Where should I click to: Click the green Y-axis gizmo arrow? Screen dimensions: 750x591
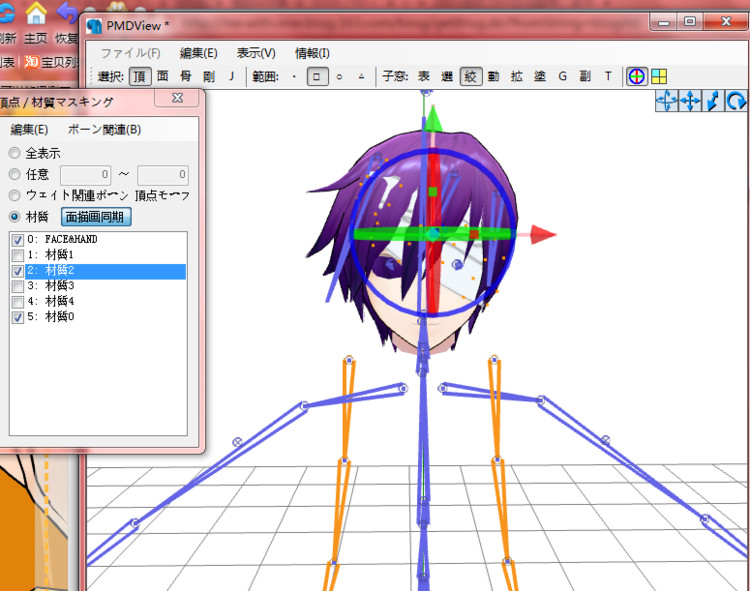(x=432, y=118)
